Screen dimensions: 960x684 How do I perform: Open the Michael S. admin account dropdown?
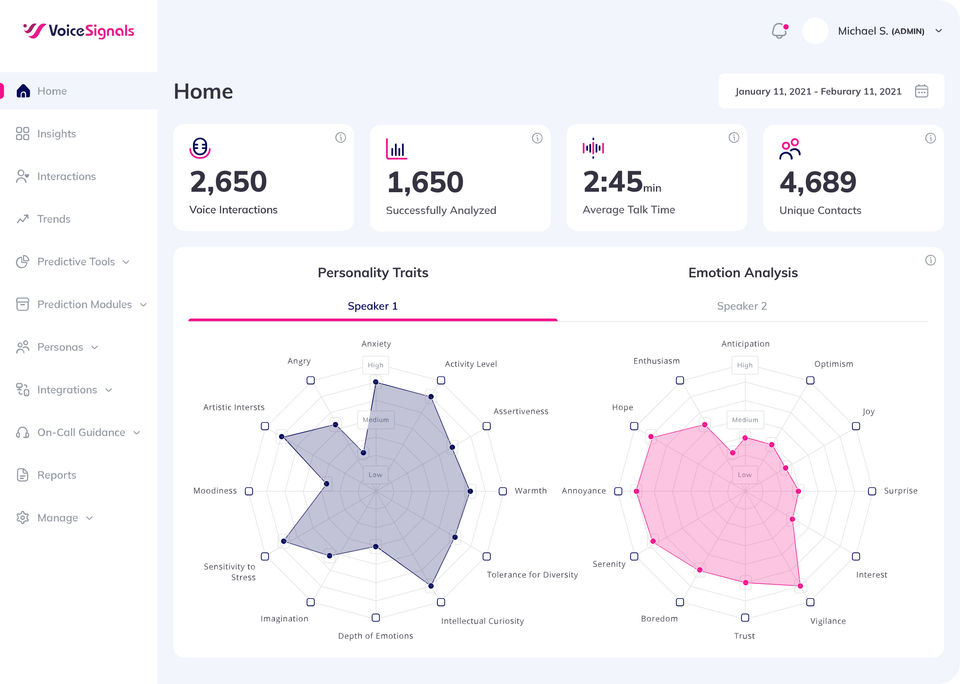click(938, 31)
